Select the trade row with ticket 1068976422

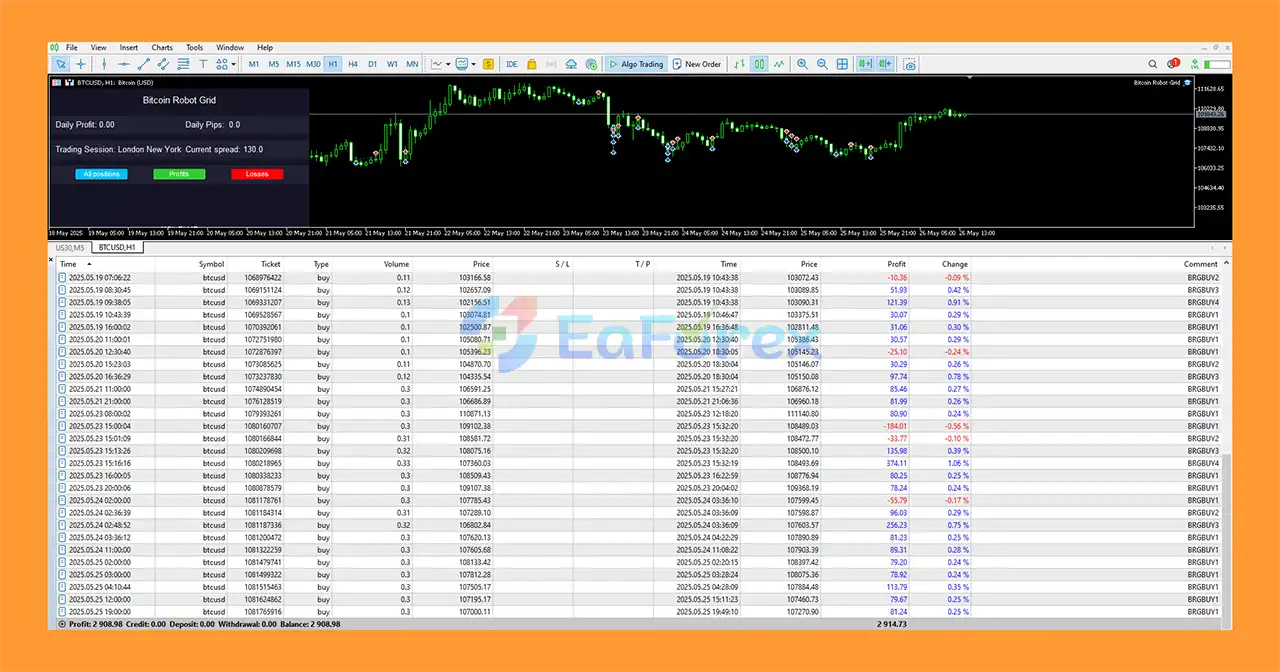click(x=640, y=277)
